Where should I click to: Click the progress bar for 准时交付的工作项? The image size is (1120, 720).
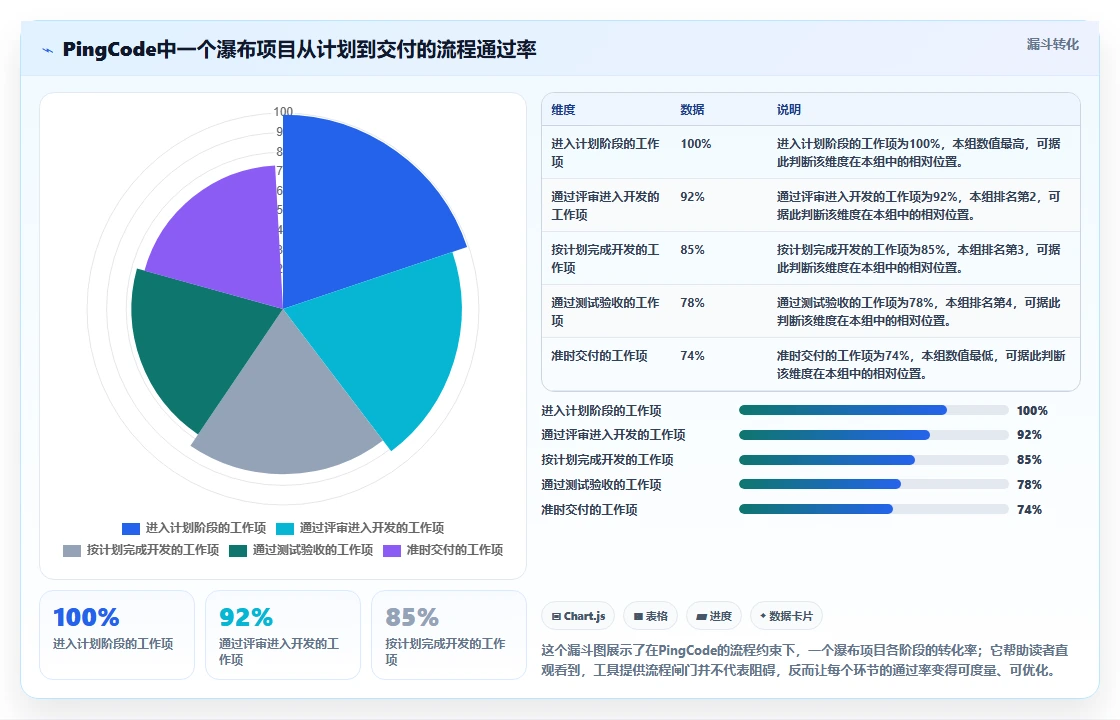pyautogui.click(x=874, y=509)
